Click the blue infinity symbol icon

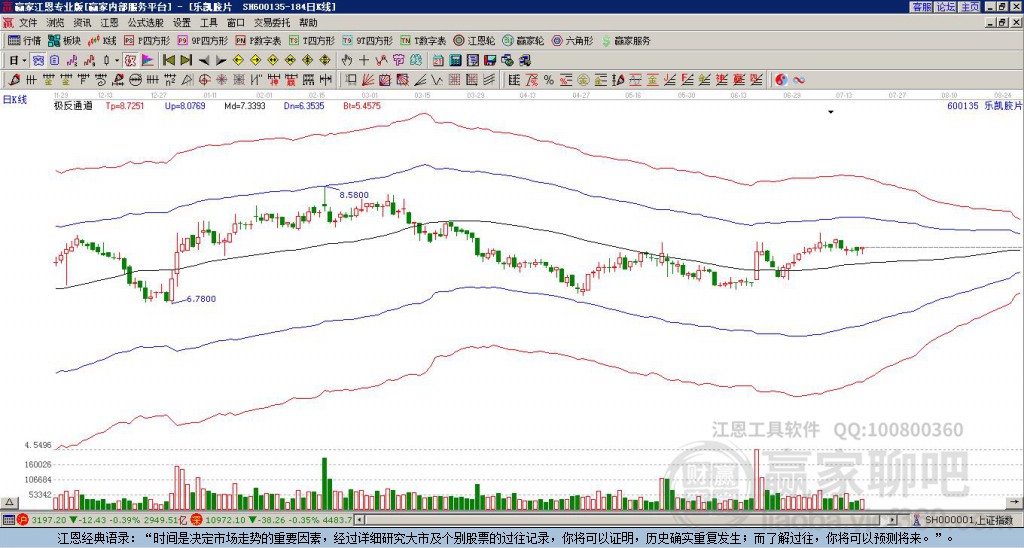click(799, 80)
